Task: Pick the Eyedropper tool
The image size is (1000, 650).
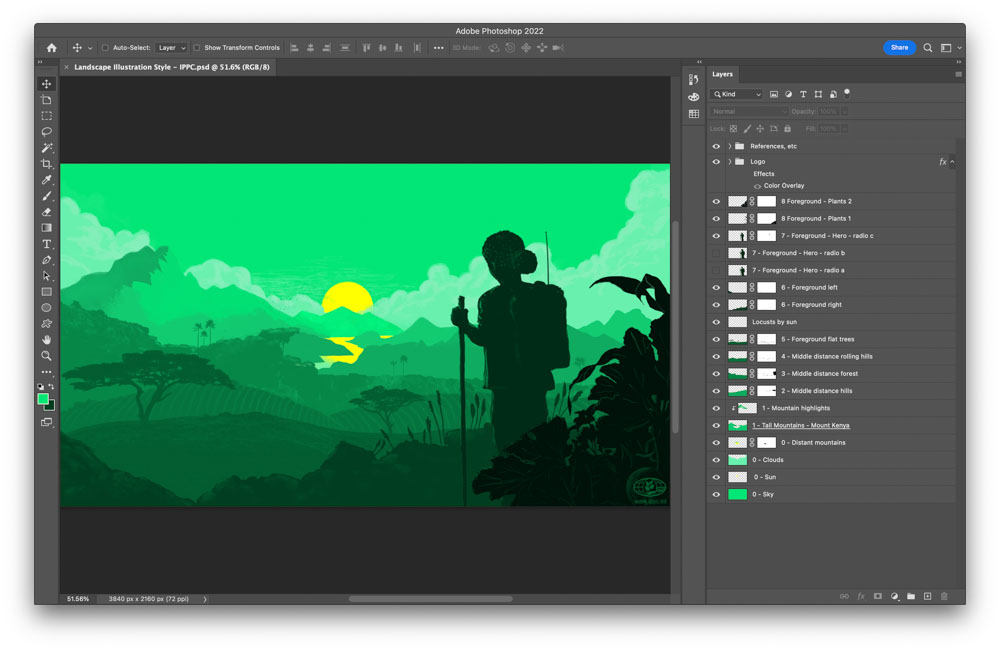Action: point(46,180)
